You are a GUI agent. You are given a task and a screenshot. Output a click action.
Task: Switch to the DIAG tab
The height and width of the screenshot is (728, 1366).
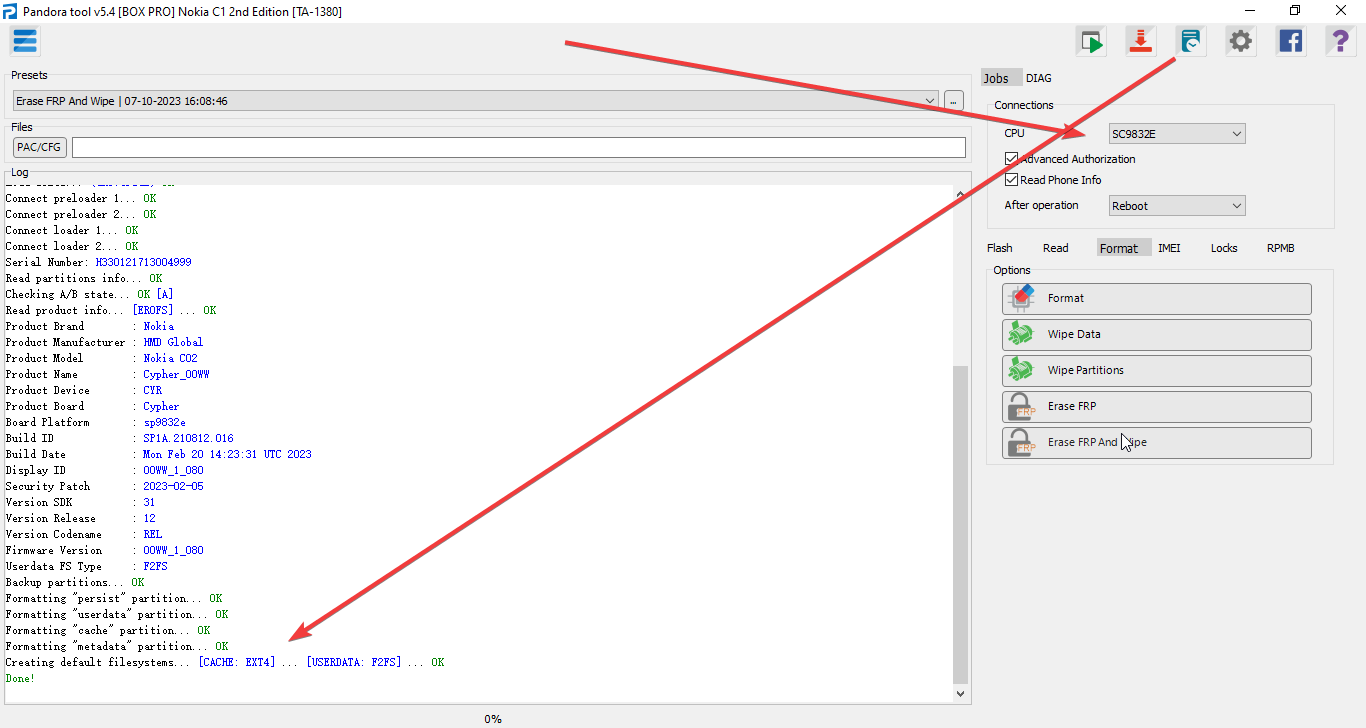1039,78
